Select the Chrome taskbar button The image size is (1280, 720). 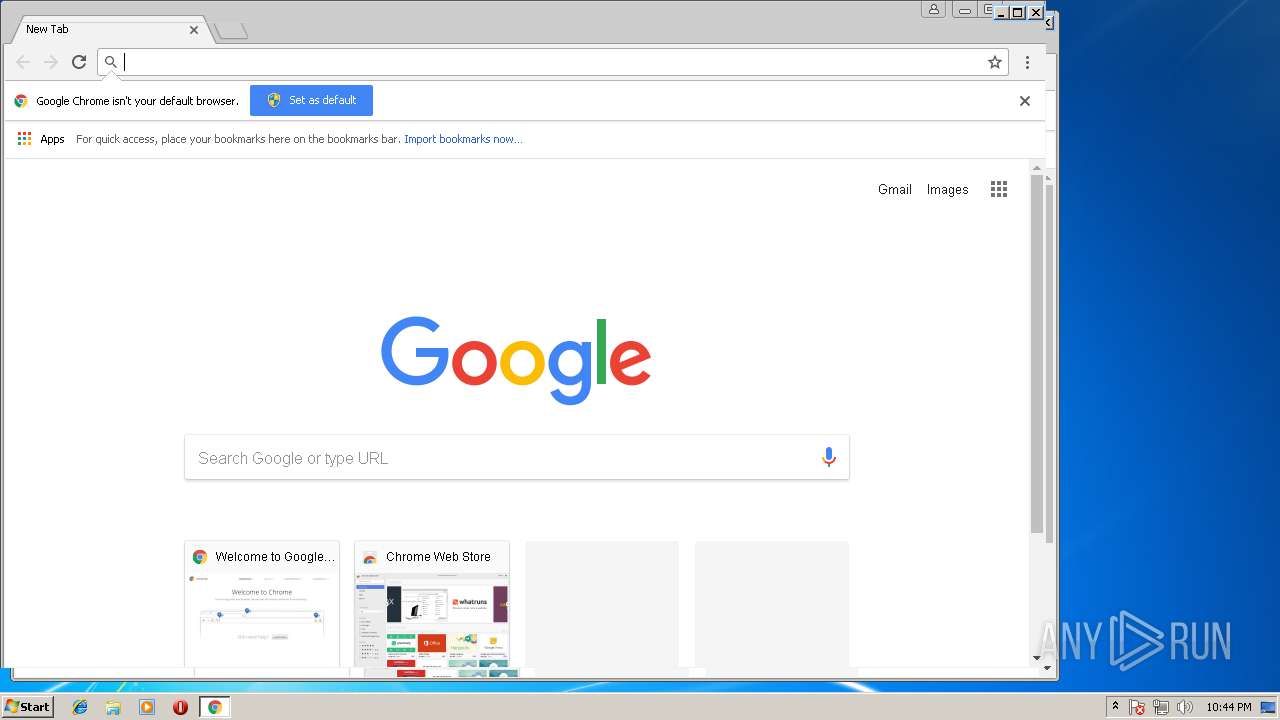(x=214, y=707)
